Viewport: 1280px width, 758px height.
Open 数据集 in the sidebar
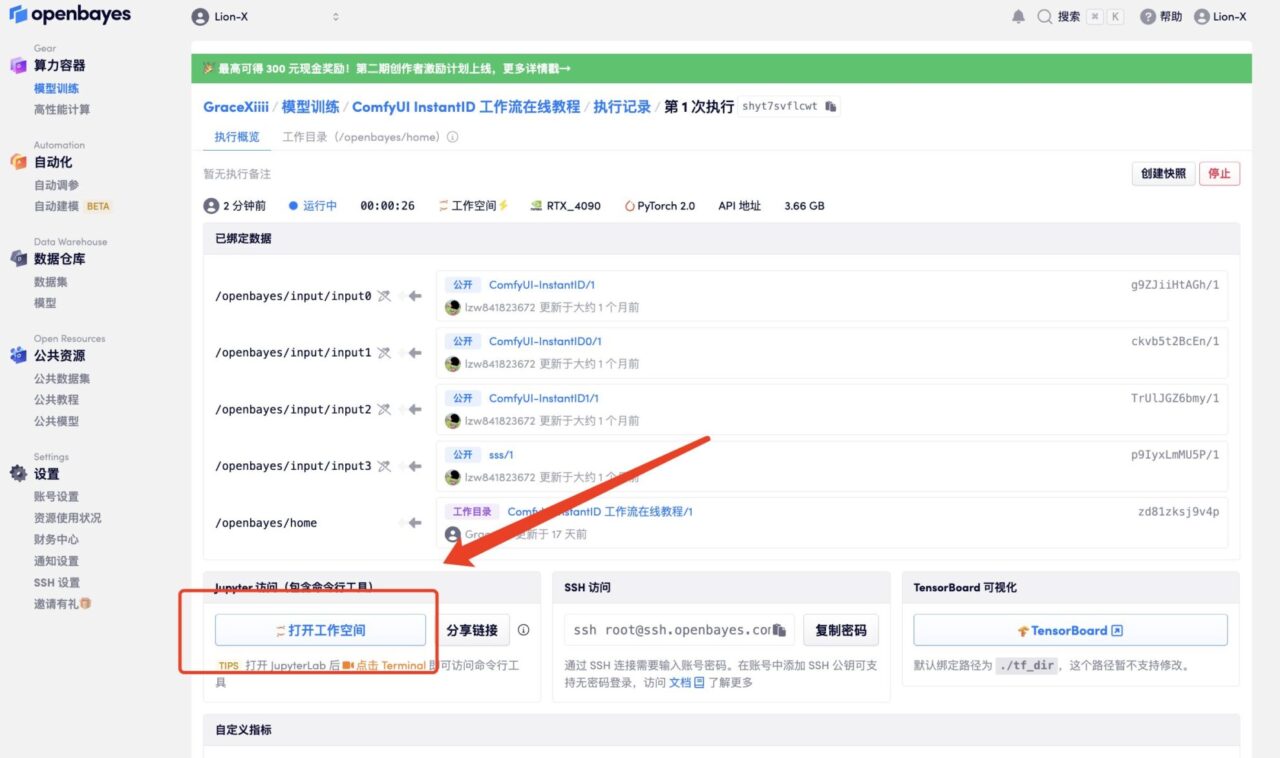click(x=51, y=282)
